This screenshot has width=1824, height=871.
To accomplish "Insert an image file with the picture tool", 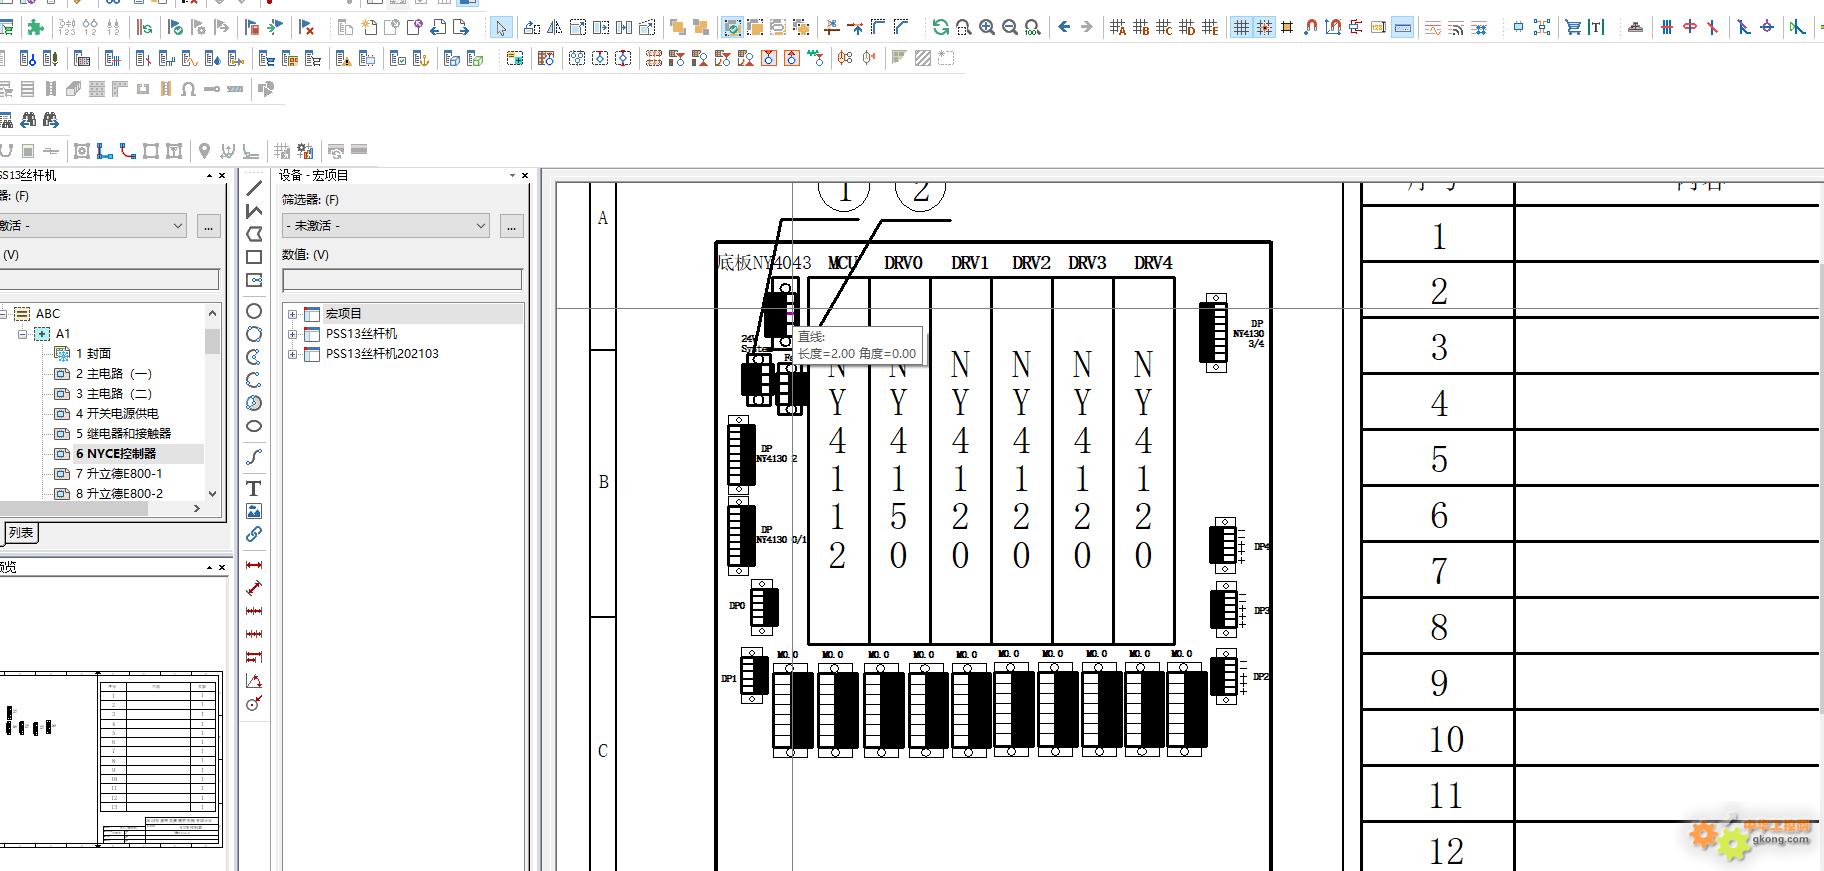I will 254,511.
